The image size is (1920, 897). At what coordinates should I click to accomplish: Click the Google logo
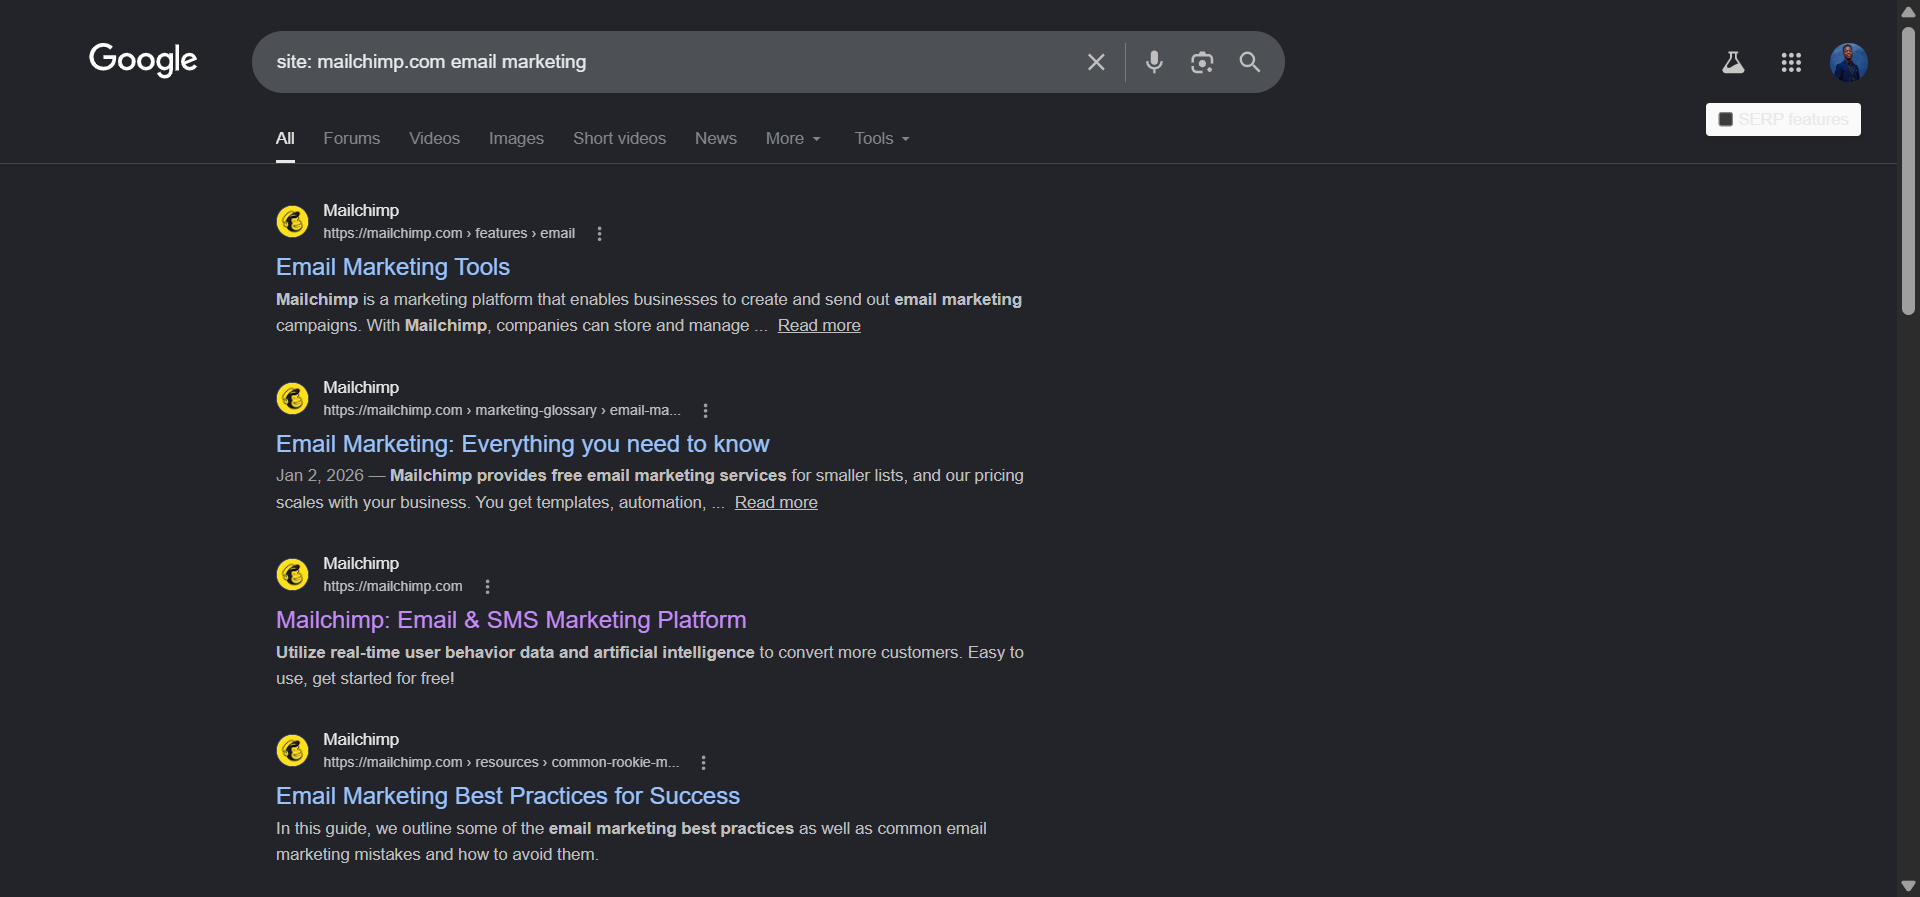143,60
